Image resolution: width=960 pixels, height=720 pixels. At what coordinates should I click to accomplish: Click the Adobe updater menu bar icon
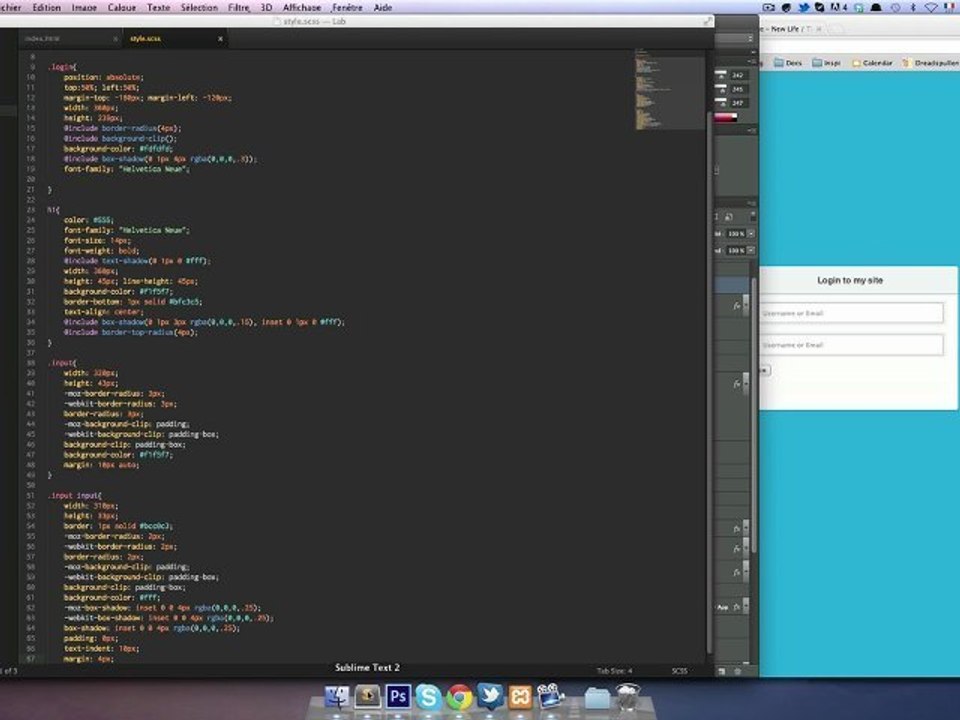pos(837,7)
